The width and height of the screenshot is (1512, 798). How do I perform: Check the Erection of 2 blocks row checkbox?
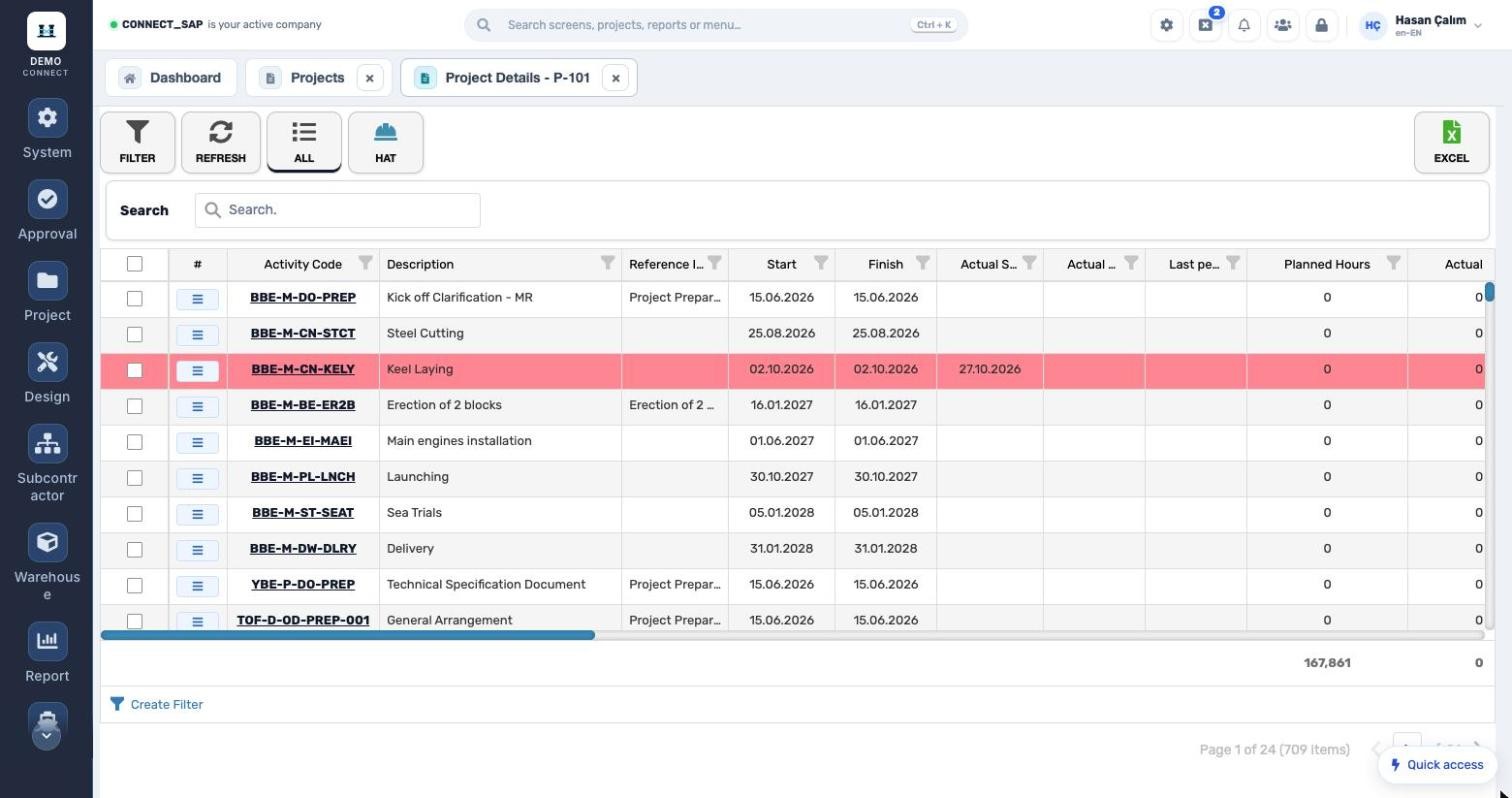coord(135,406)
